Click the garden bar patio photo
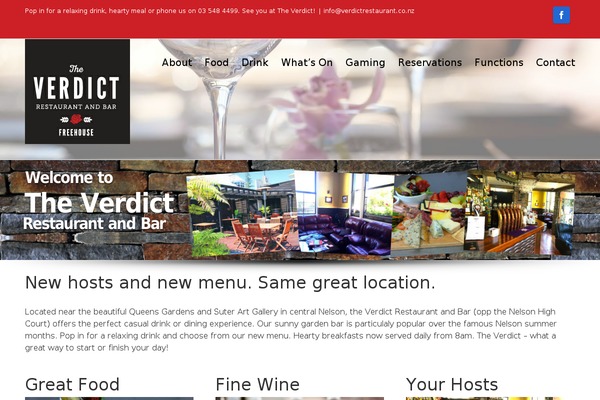The height and width of the screenshot is (400, 600). pos(243,214)
